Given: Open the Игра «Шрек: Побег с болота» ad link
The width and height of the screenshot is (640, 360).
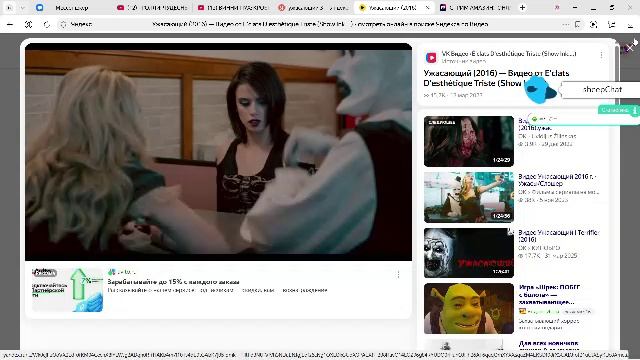Looking at the screenshot, I should (549, 295).
